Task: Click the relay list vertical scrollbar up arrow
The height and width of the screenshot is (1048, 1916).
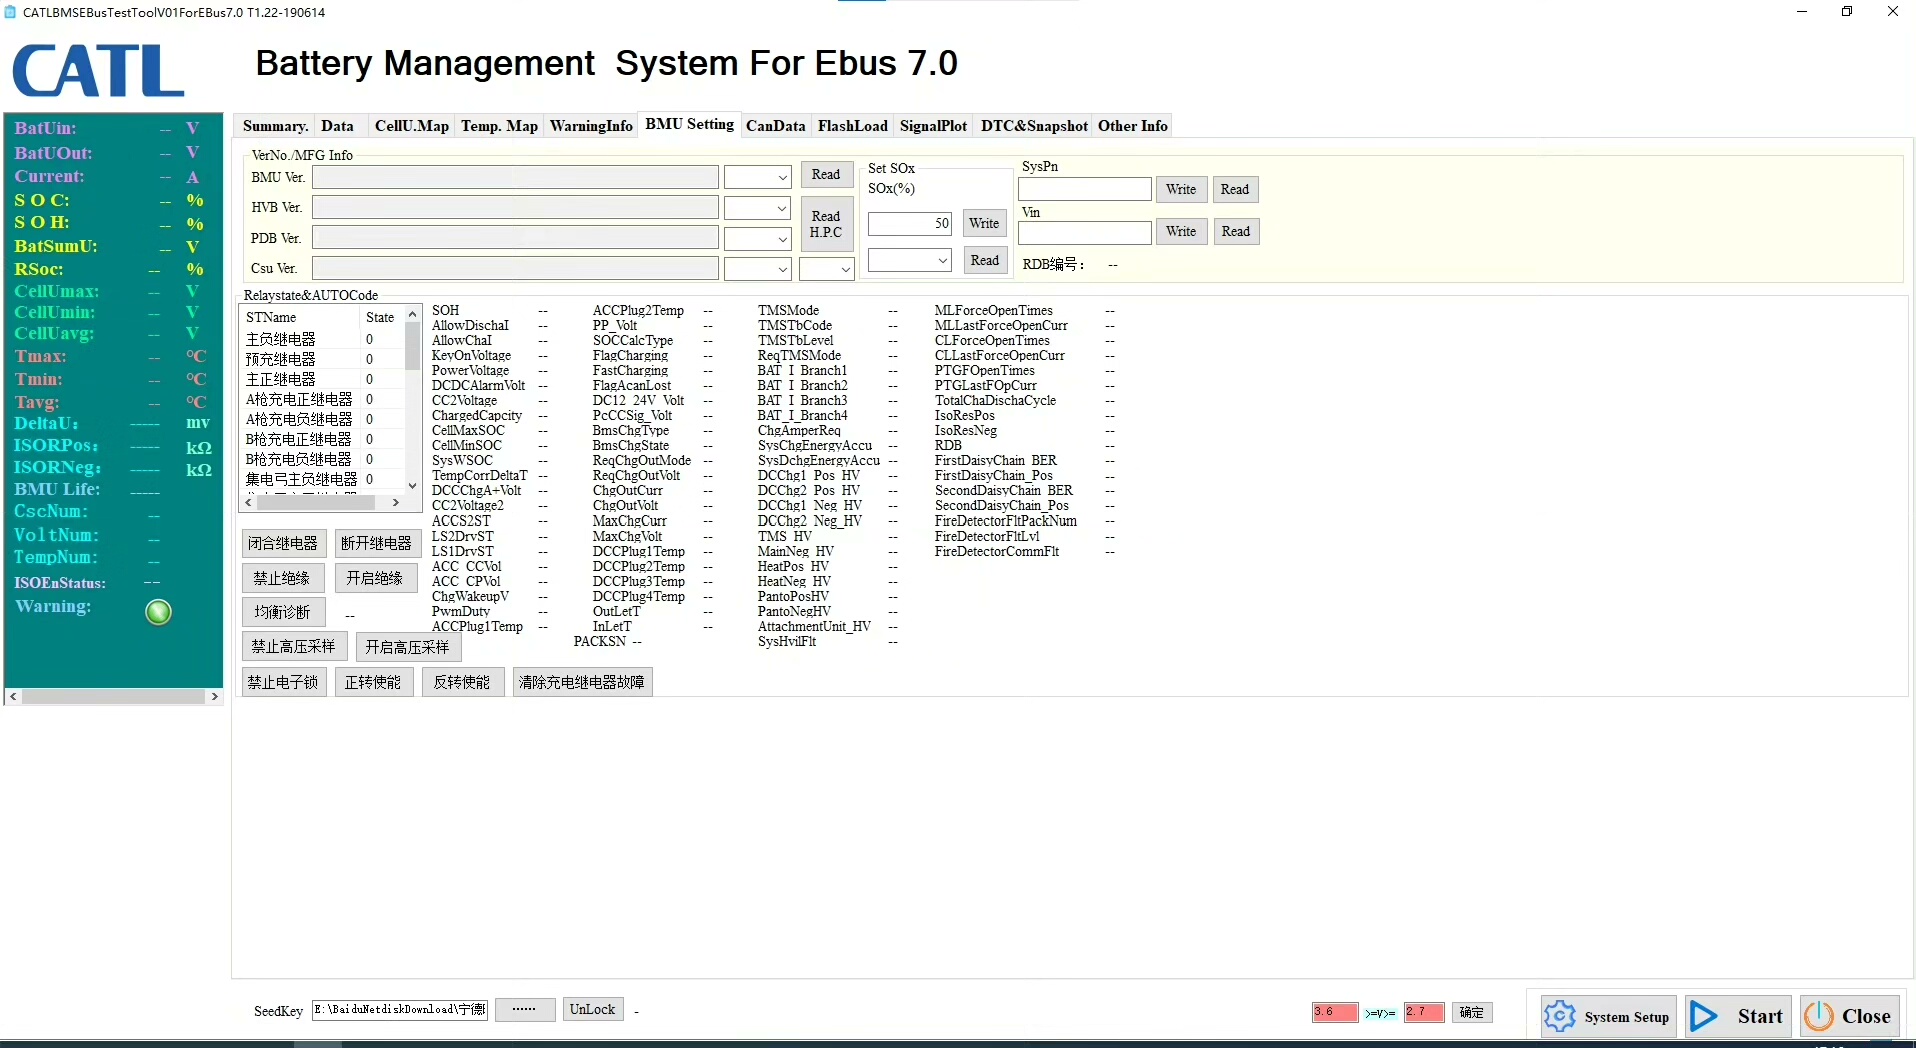Action: (x=412, y=315)
